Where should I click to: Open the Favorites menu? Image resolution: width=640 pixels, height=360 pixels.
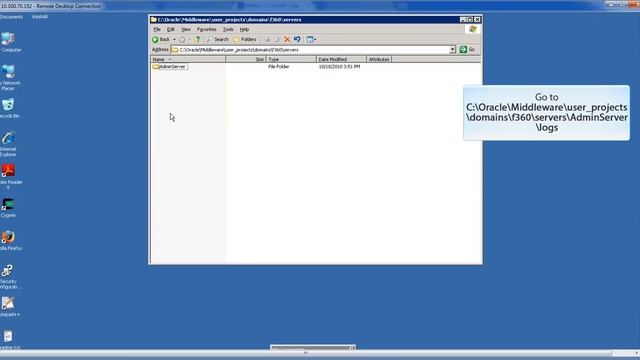pyautogui.click(x=207, y=29)
